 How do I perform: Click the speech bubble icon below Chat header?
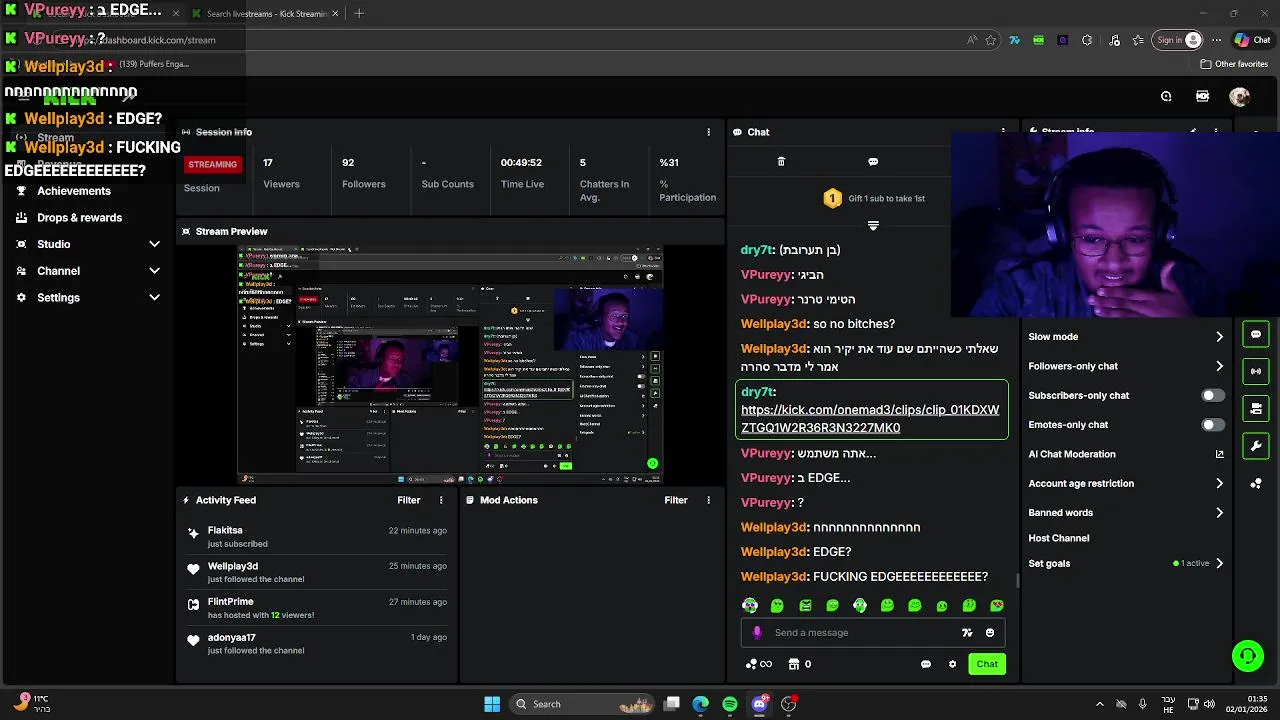(873, 161)
